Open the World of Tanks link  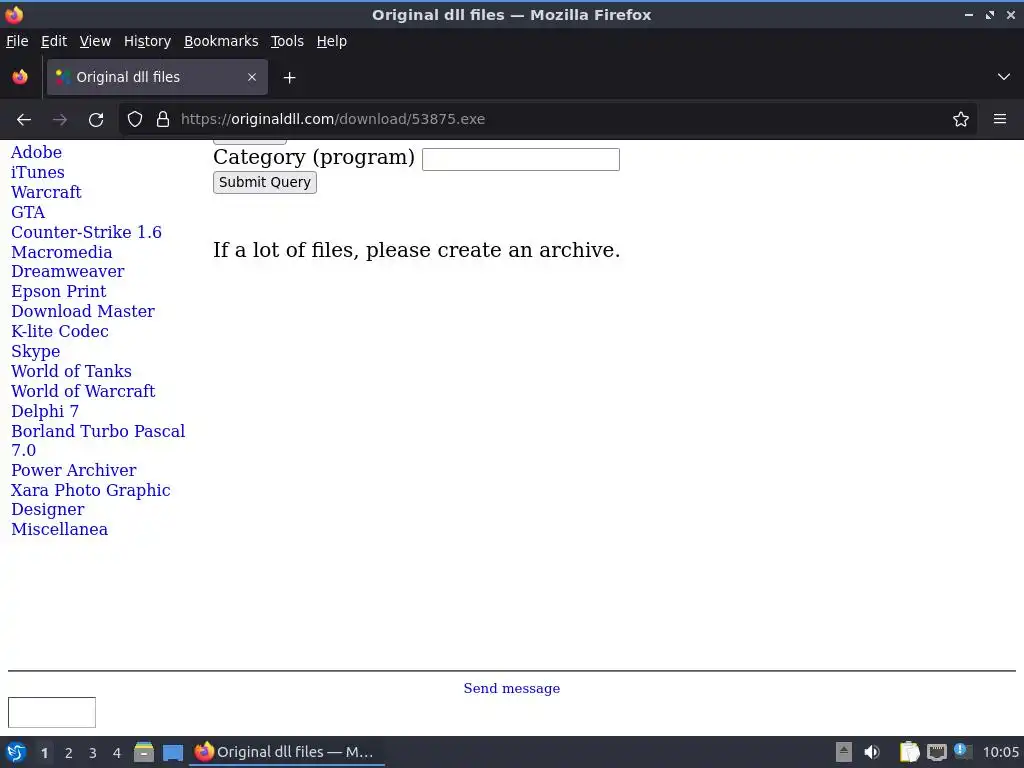pyautogui.click(x=71, y=371)
